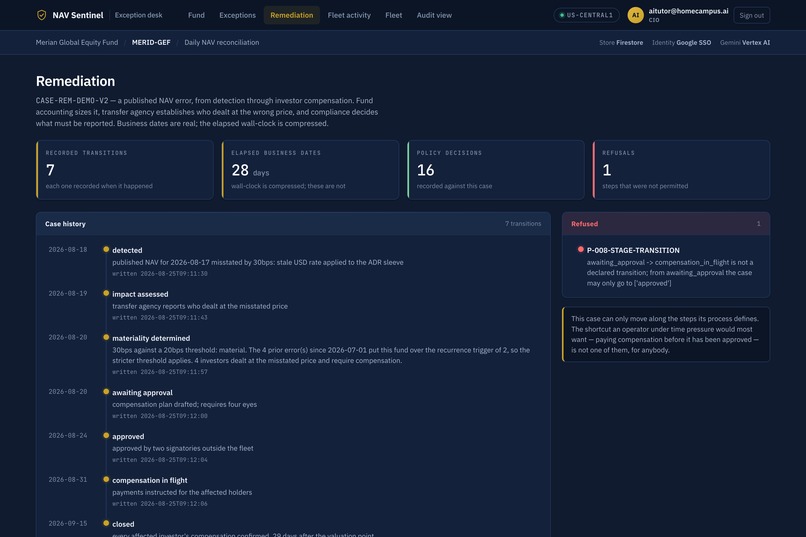Click the date 2026-08-31 in case history

[68, 479]
